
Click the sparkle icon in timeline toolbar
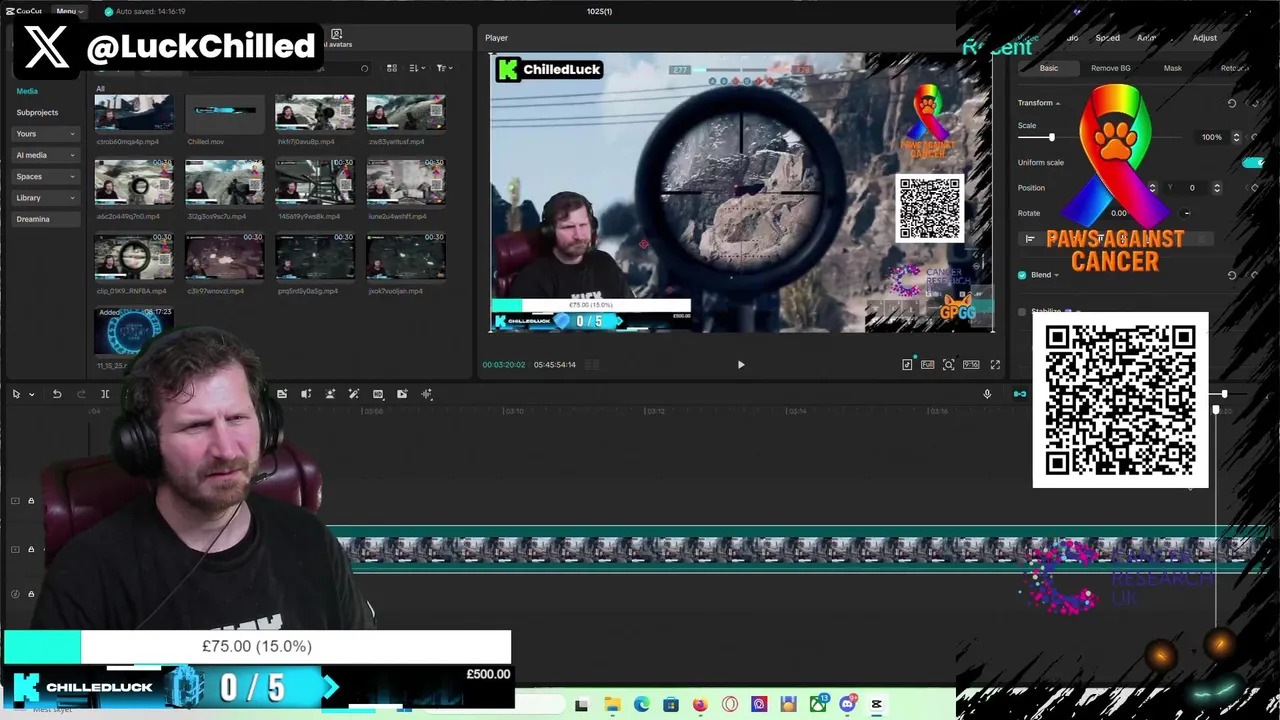[426, 394]
